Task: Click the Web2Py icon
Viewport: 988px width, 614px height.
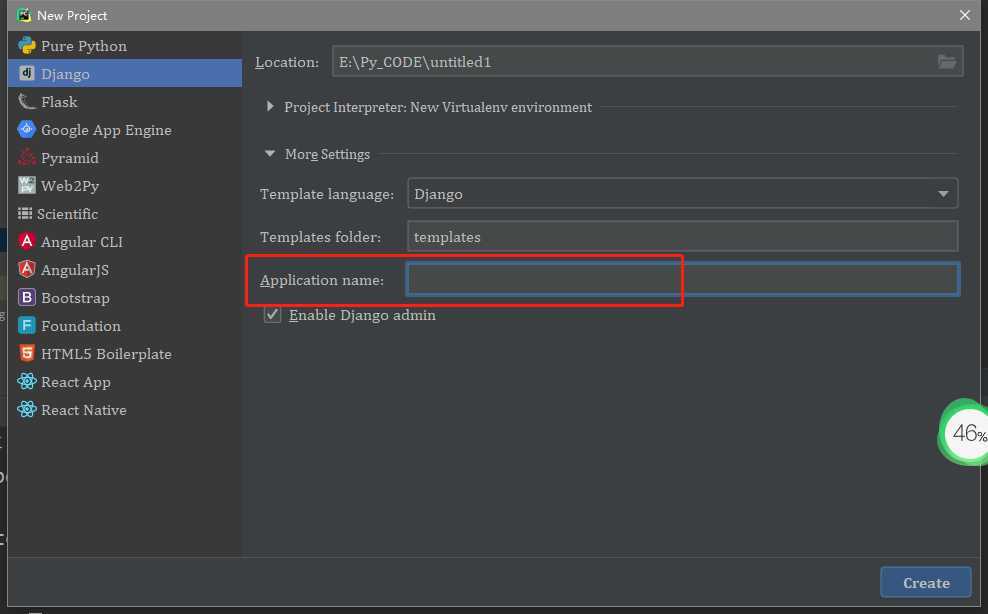Action: point(26,185)
